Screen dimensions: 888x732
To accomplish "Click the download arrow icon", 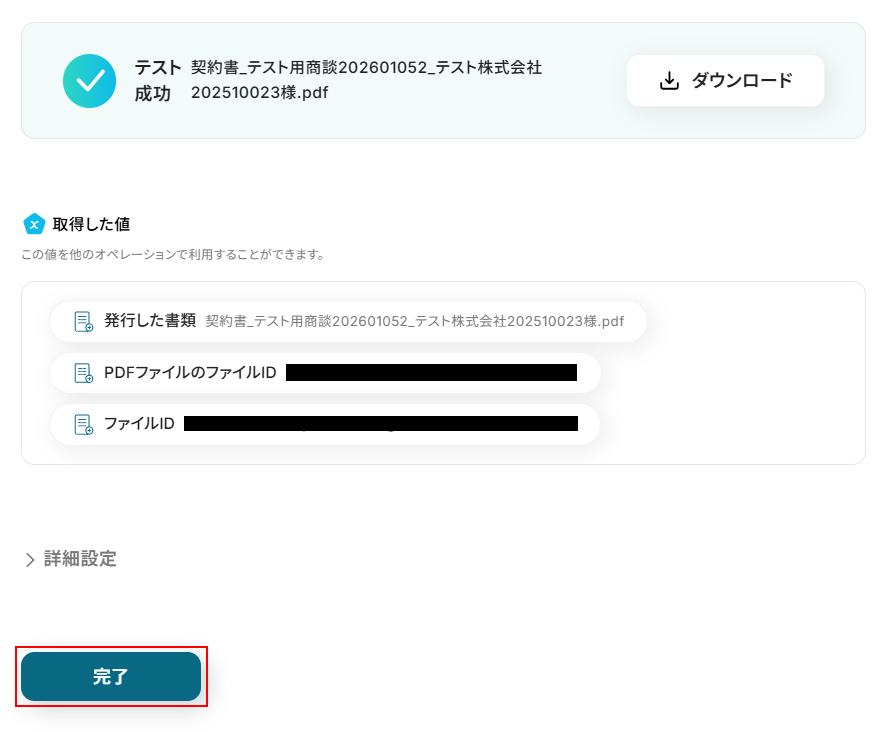I will (670, 81).
